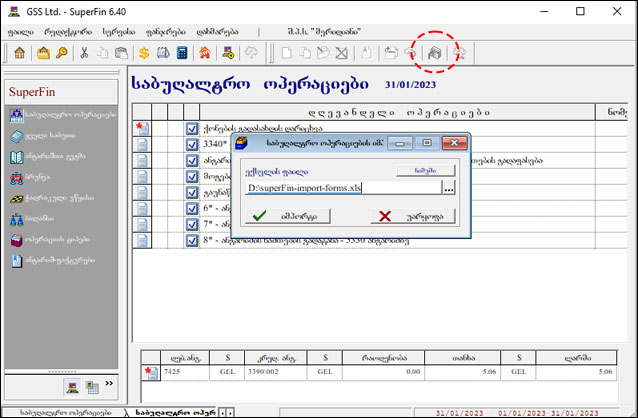Open the სერვისი menu

pyautogui.click(x=118, y=32)
